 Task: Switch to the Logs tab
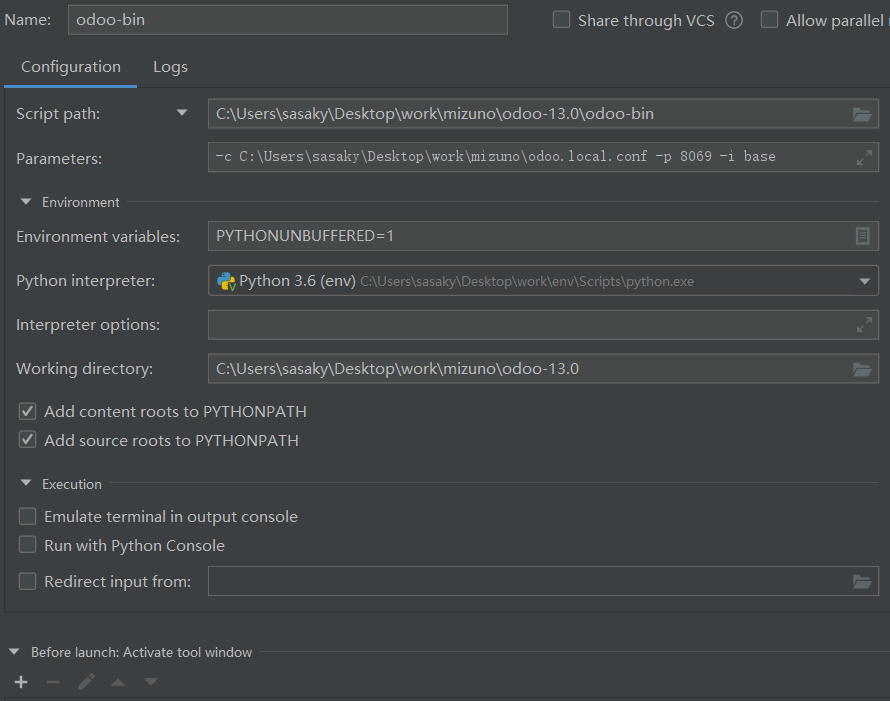(x=170, y=67)
